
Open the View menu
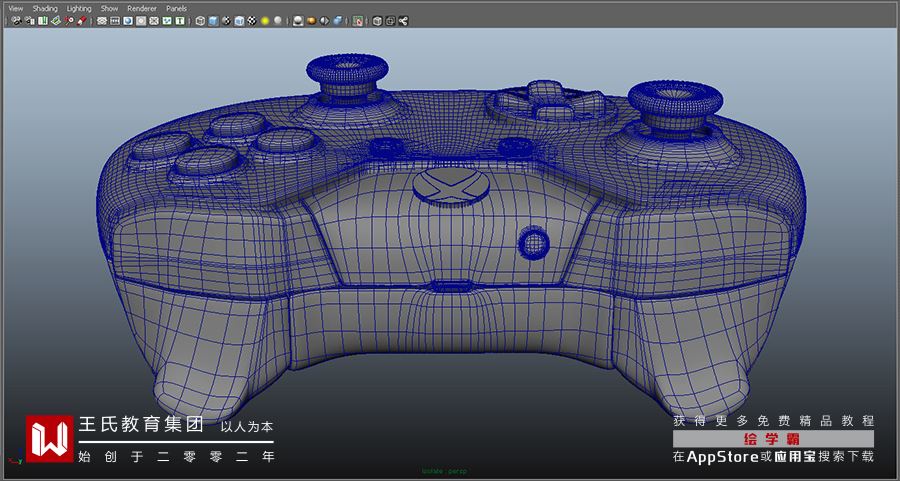15,9
